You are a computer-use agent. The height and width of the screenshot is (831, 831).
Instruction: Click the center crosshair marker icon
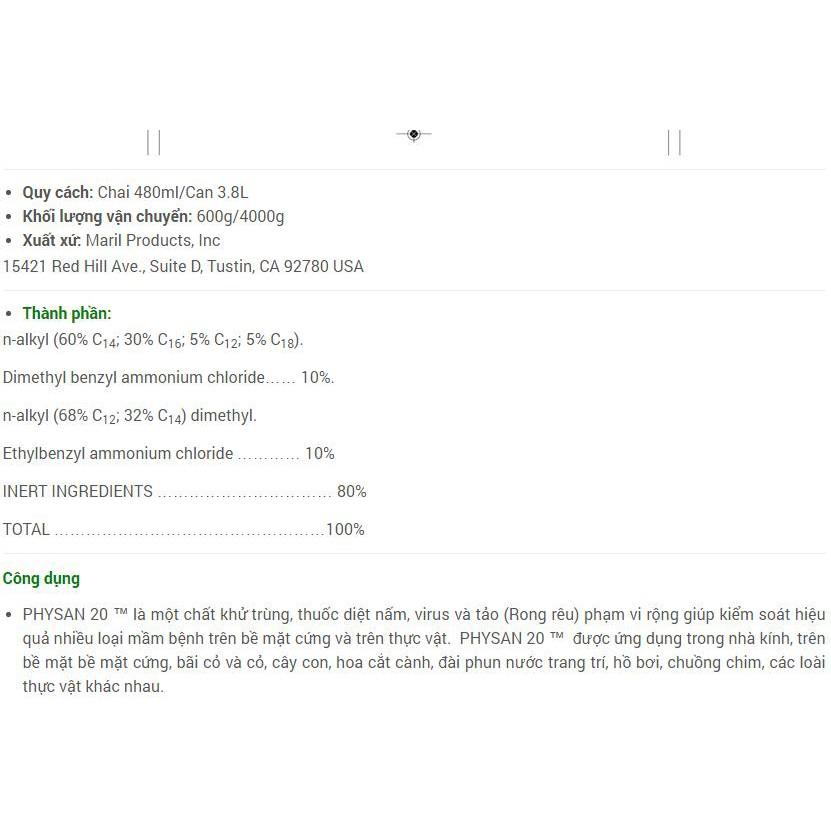pyautogui.click(x=413, y=134)
